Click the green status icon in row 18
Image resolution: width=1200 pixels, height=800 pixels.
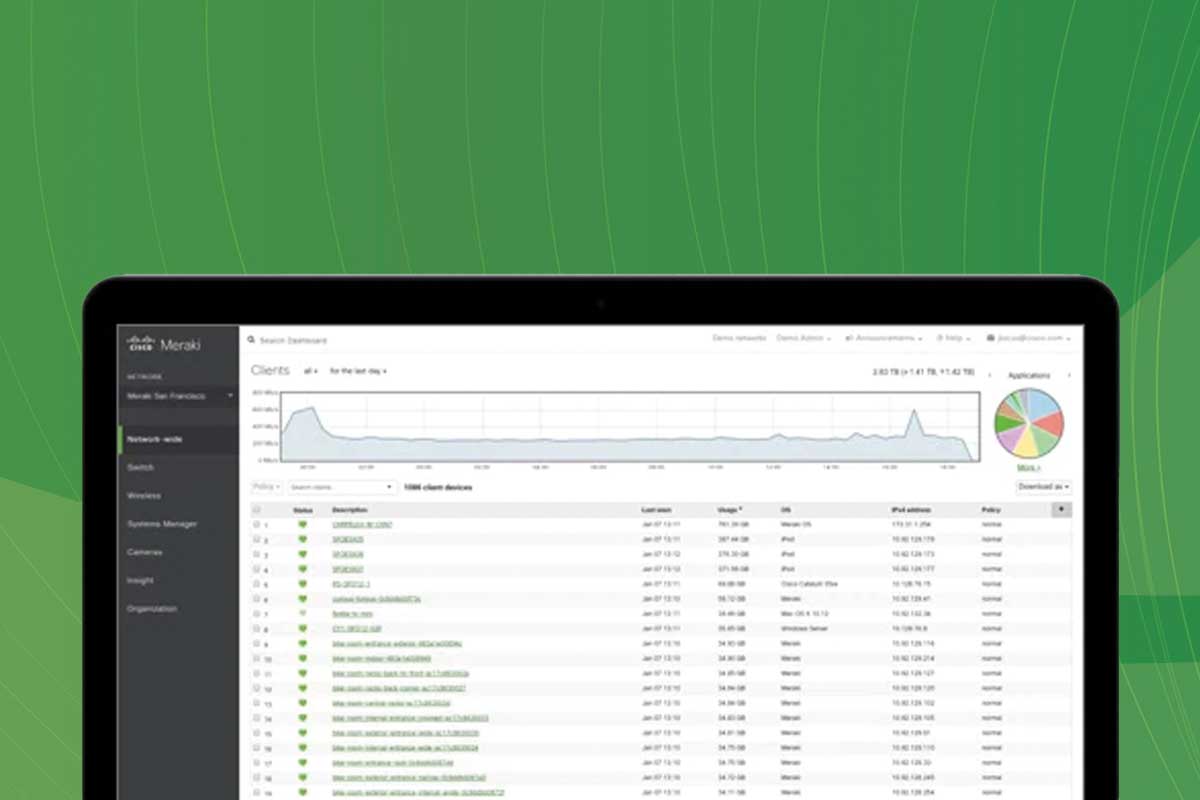pos(302,778)
